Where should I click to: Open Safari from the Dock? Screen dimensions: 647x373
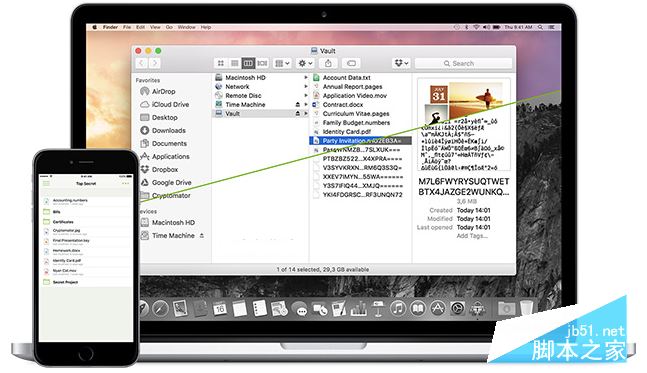coord(160,309)
